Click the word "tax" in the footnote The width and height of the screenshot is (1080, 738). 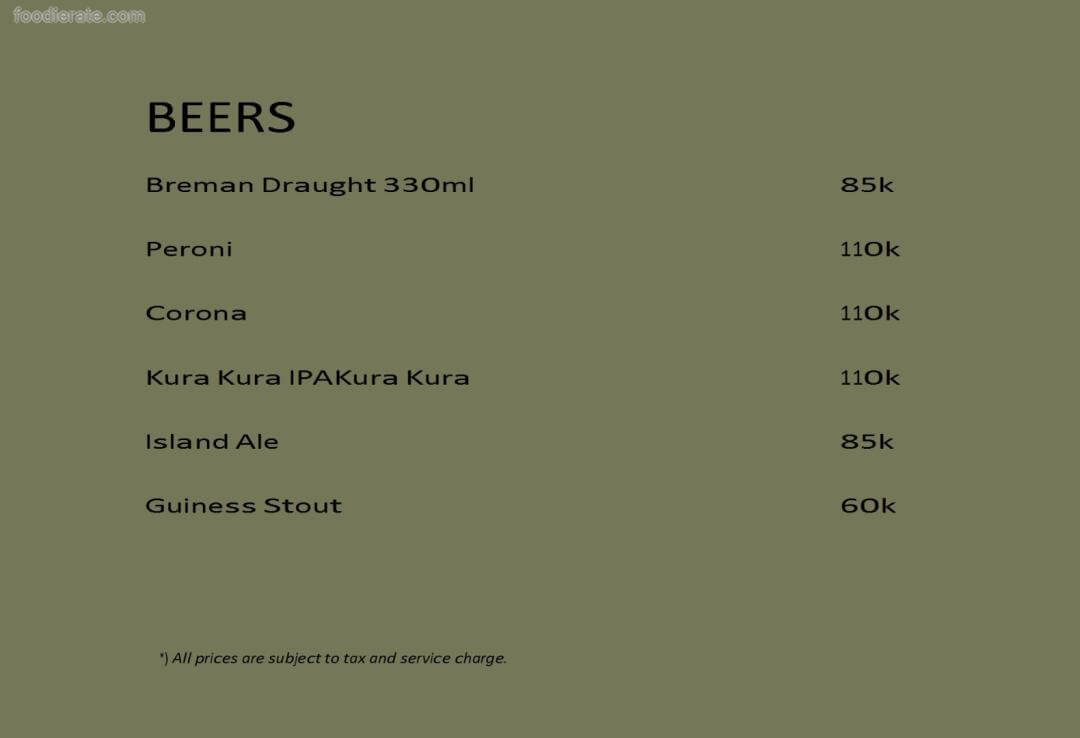[x=354, y=658]
